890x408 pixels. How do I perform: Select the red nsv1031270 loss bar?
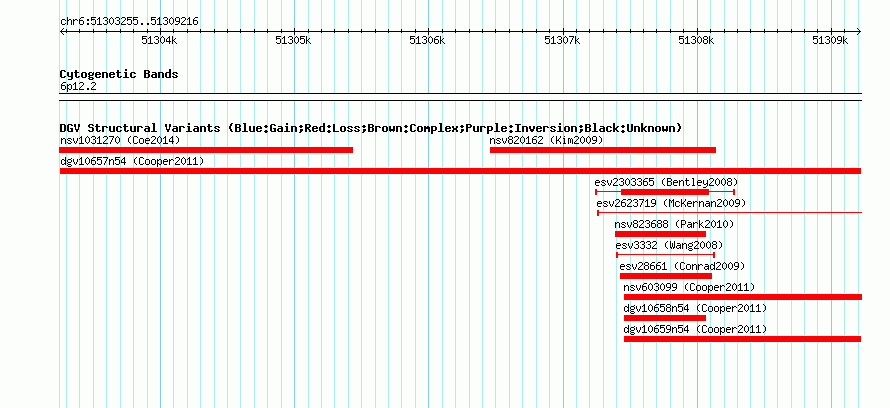pyautogui.click(x=206, y=150)
